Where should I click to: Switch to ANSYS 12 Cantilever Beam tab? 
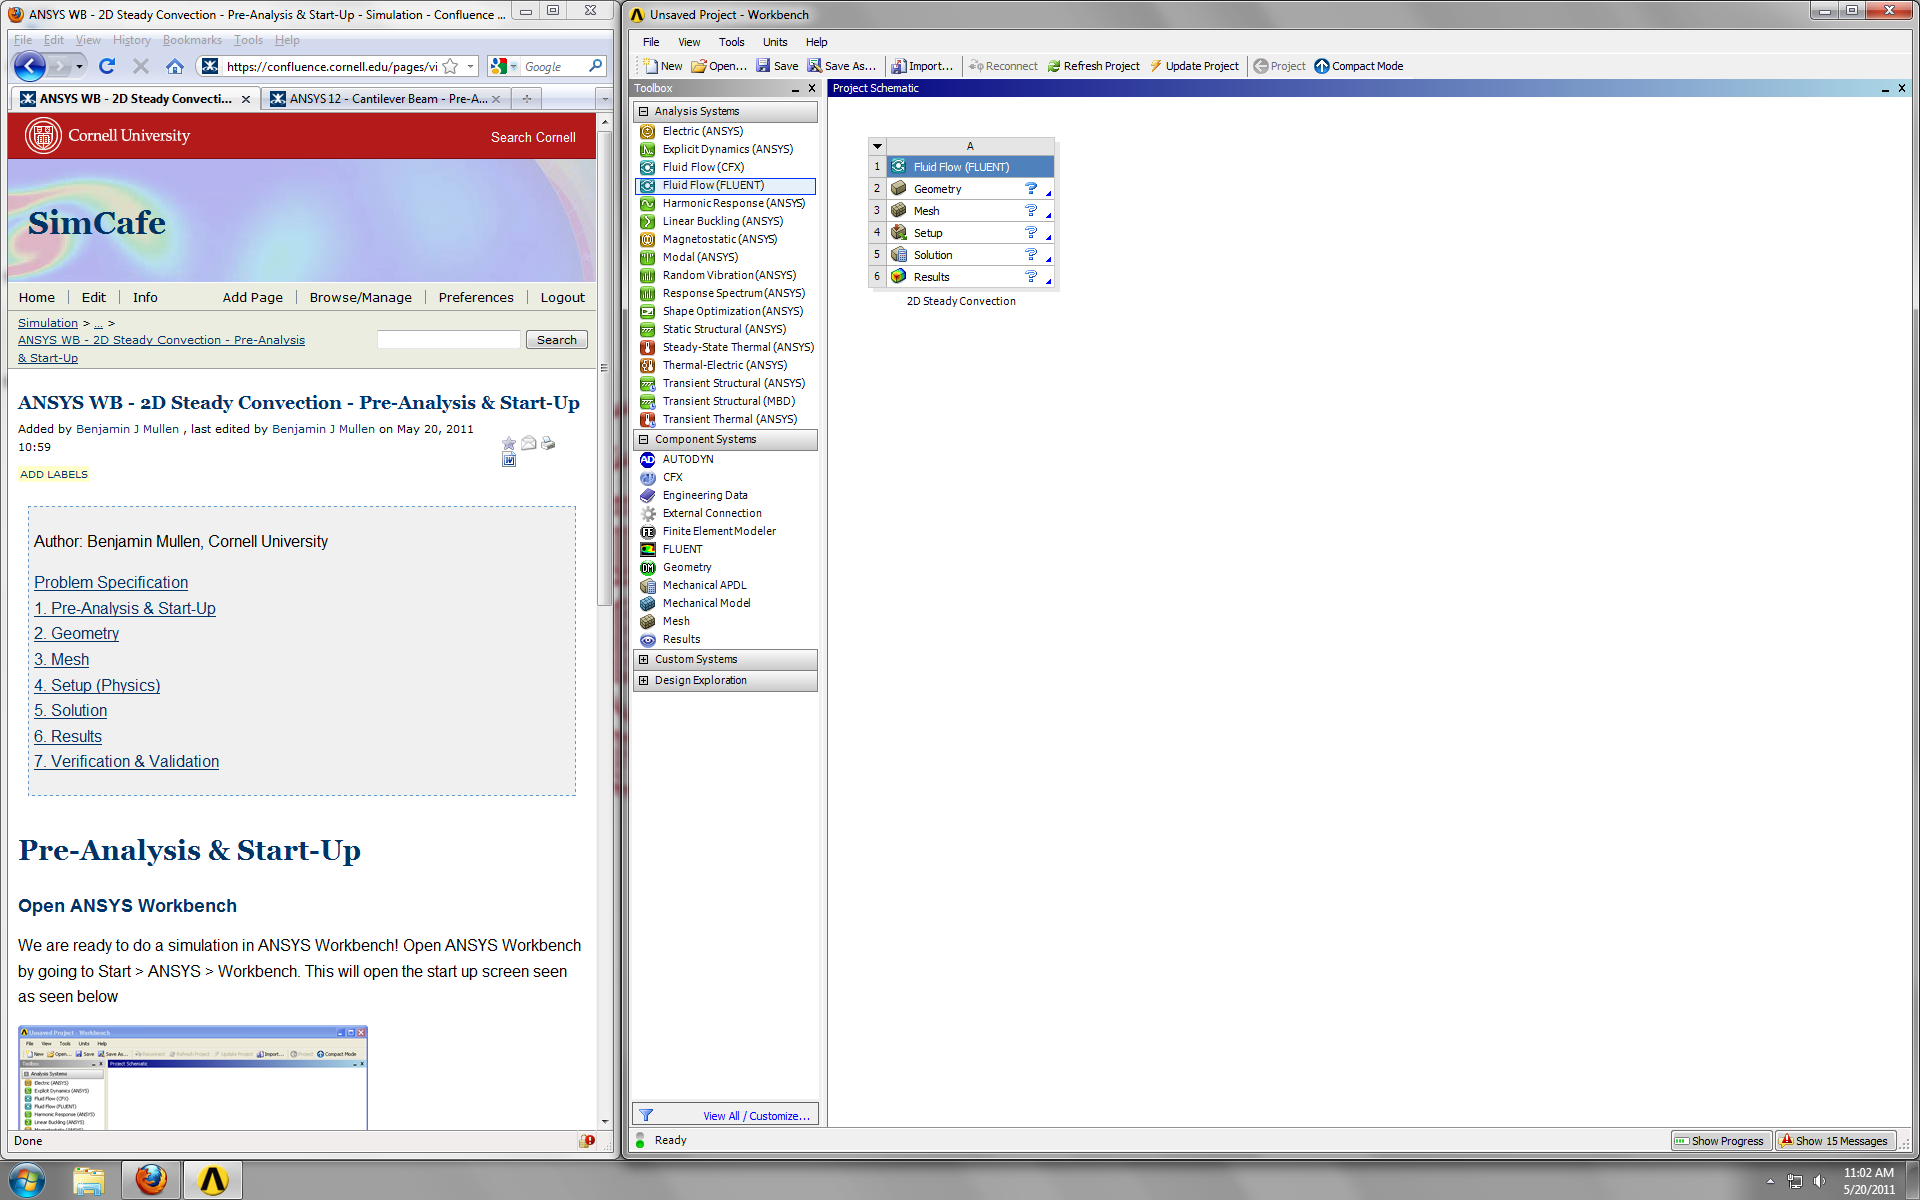[x=386, y=99]
